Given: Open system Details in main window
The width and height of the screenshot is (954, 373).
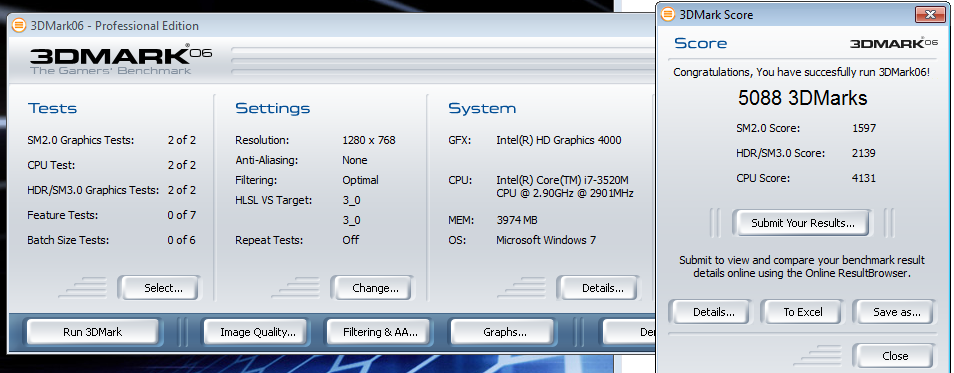Looking at the screenshot, I should tap(599, 288).
